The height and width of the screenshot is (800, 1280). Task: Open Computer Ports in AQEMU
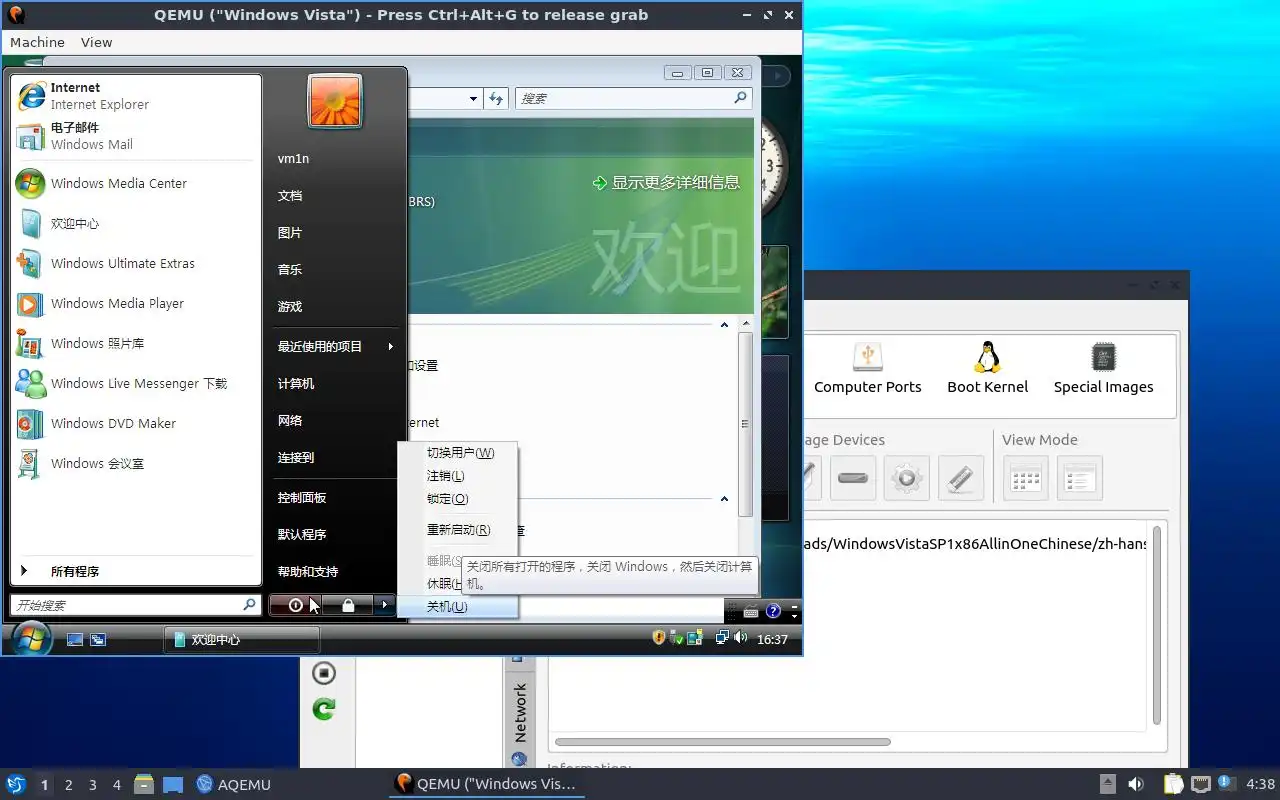point(868,368)
